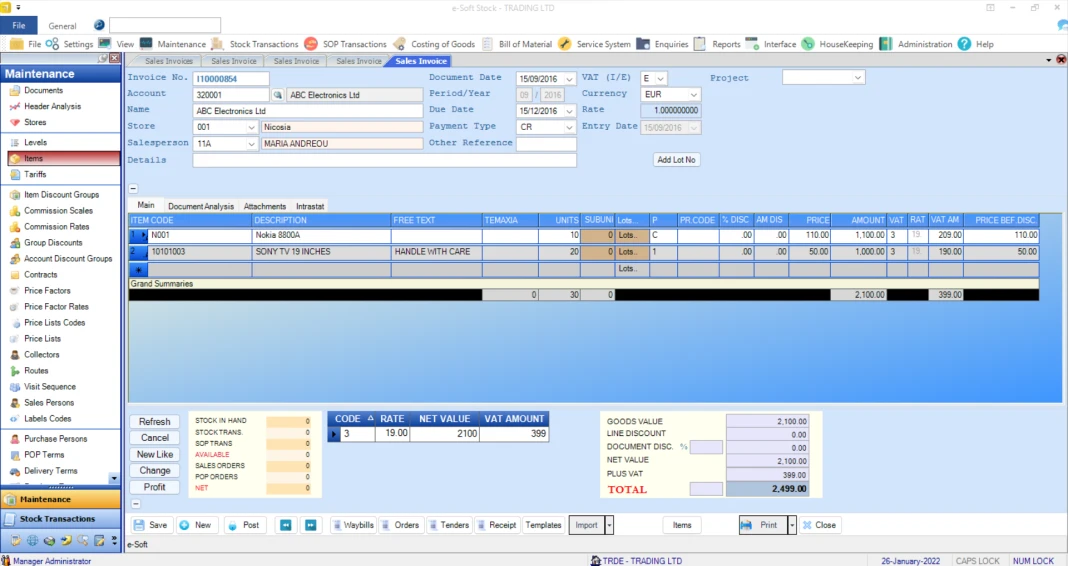The image size is (1068, 566).
Task: Click Add Lot No button
Action: pyautogui.click(x=676, y=159)
